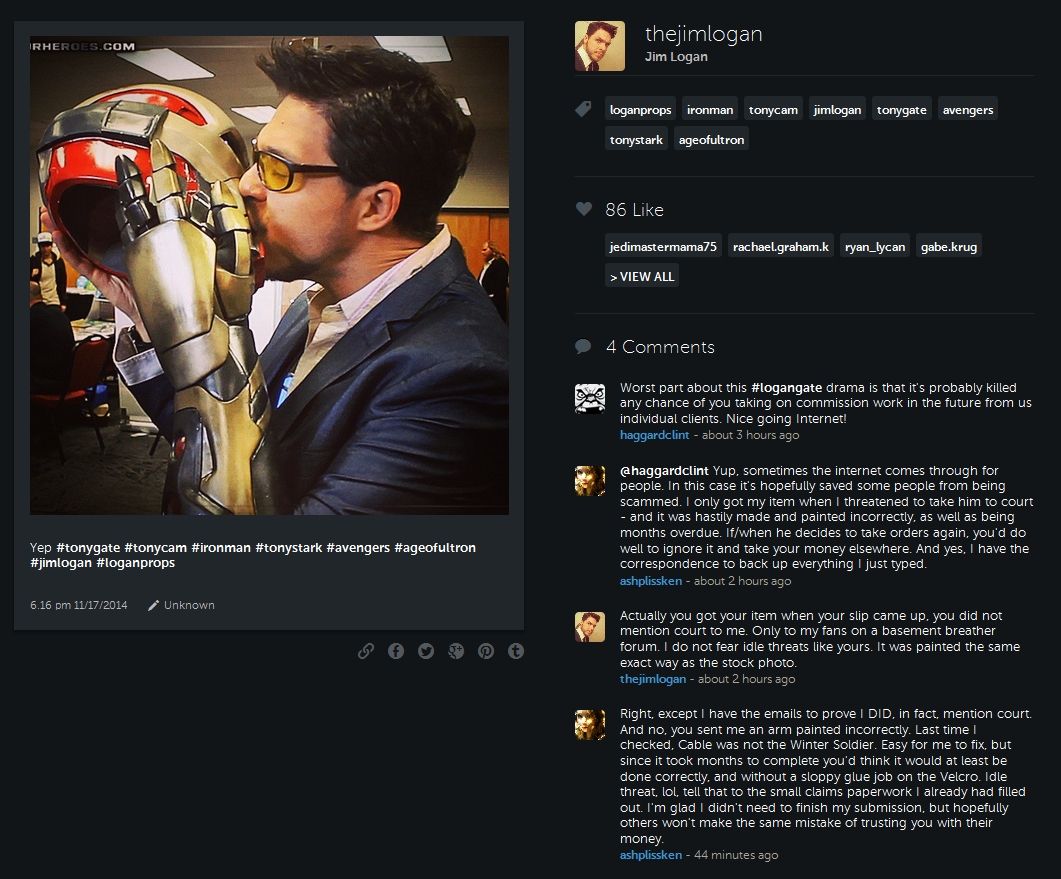Select the ironman tag chip
This screenshot has width=1061, height=879.
point(710,110)
